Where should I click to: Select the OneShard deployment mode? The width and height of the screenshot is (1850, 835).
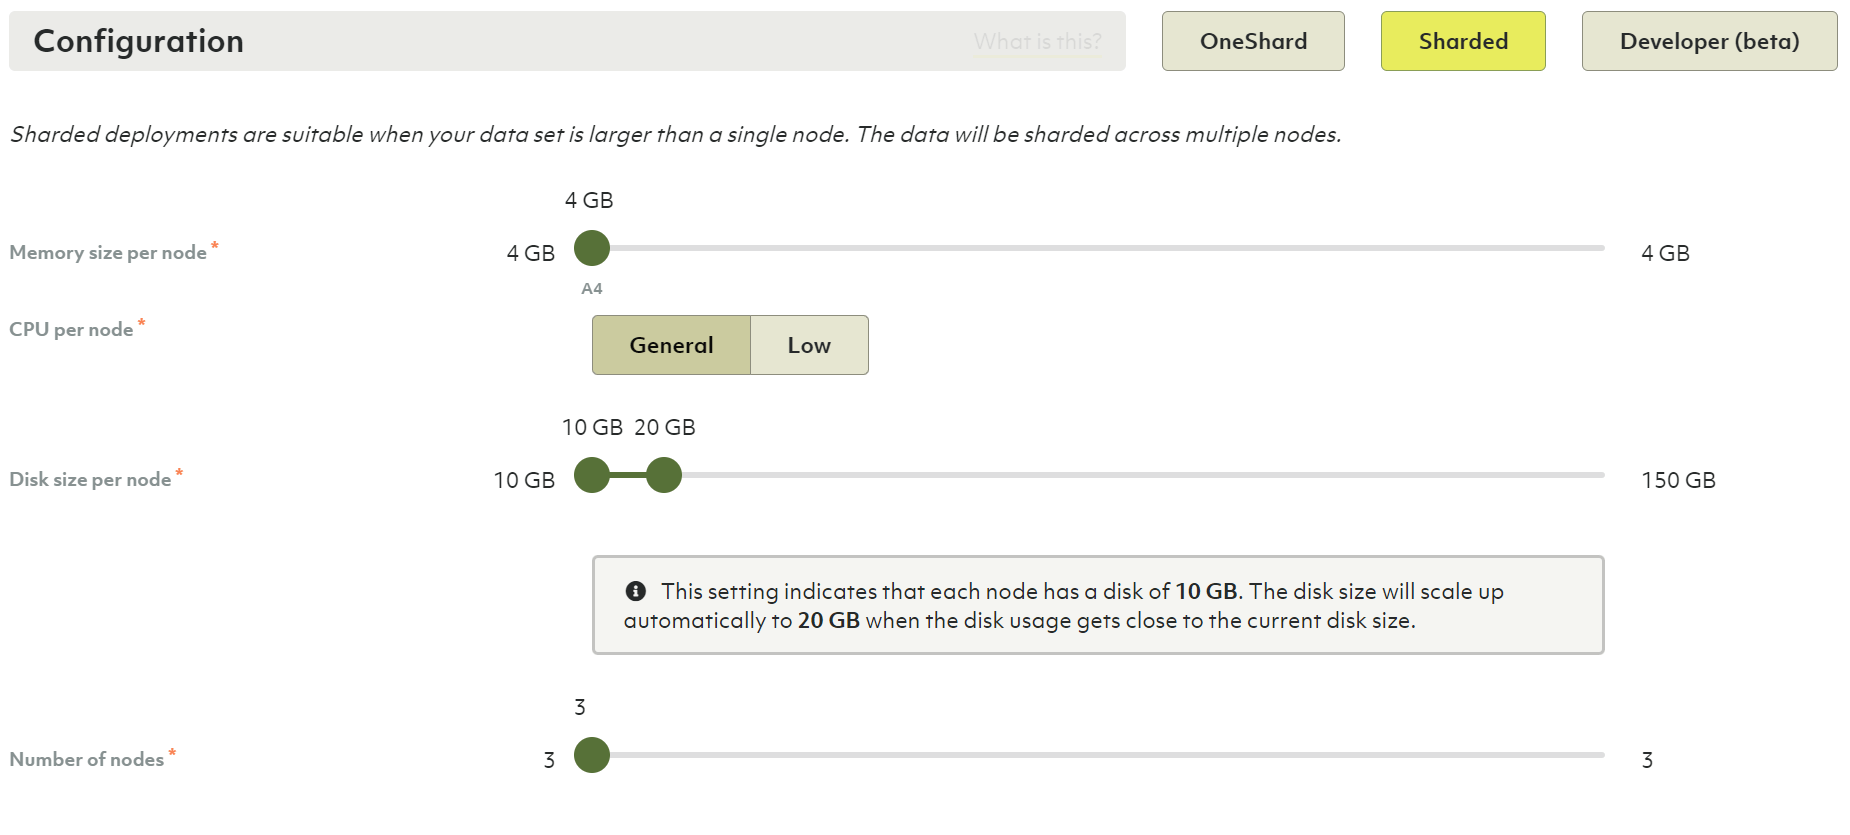coord(1253,41)
